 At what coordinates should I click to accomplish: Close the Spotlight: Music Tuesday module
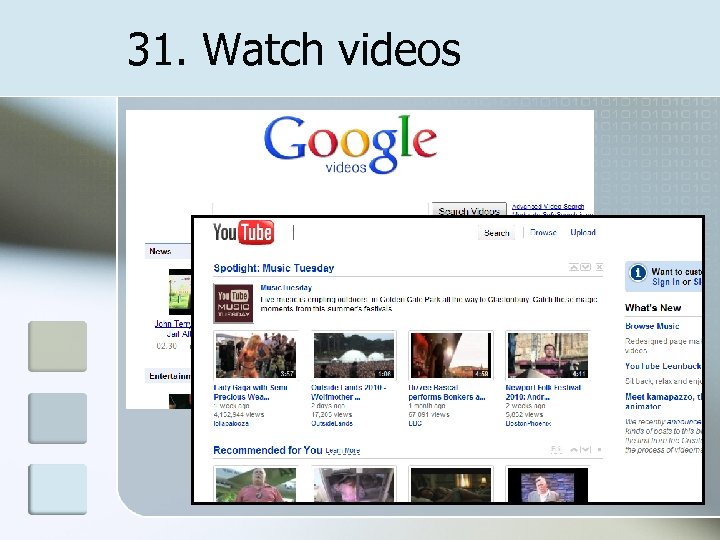599,267
